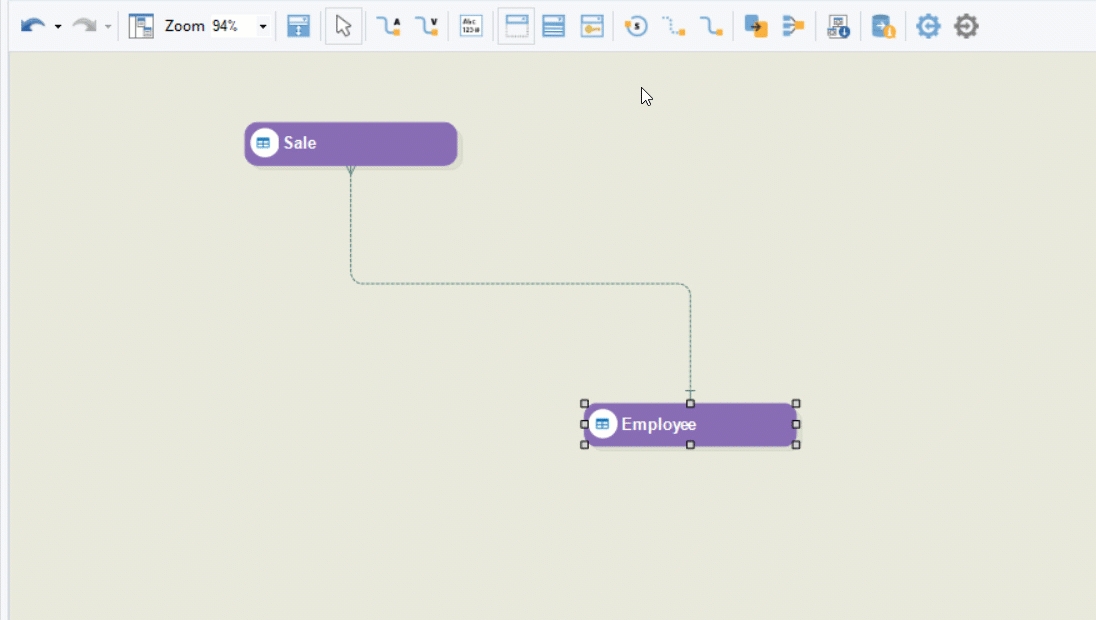Click the Abc 123 text label icon

pos(471,26)
